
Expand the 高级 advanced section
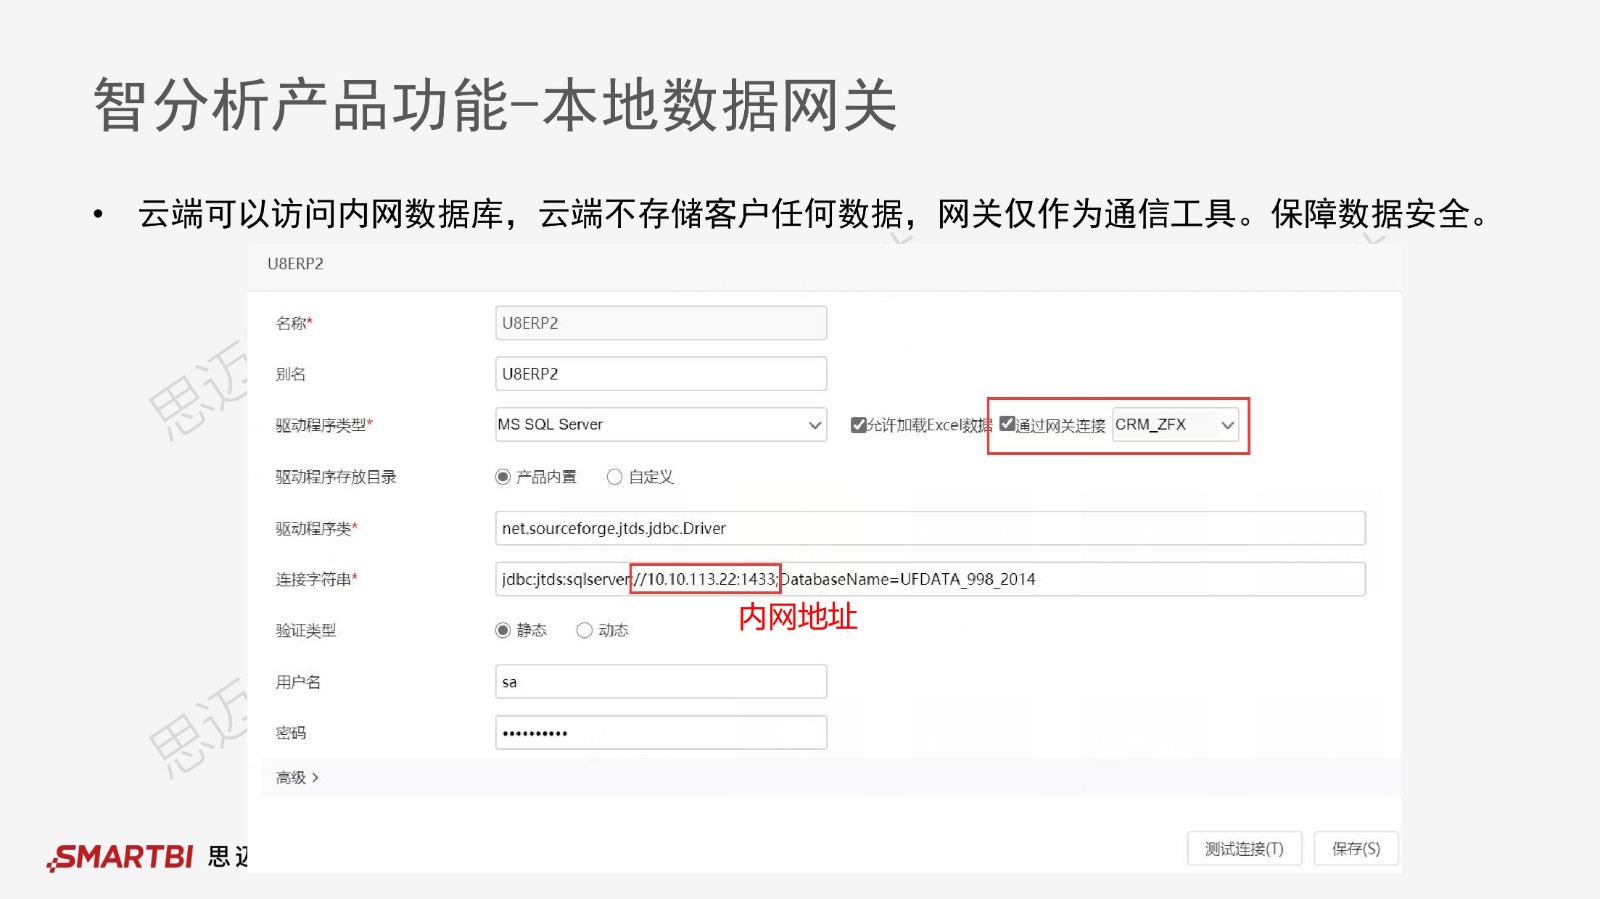point(297,777)
